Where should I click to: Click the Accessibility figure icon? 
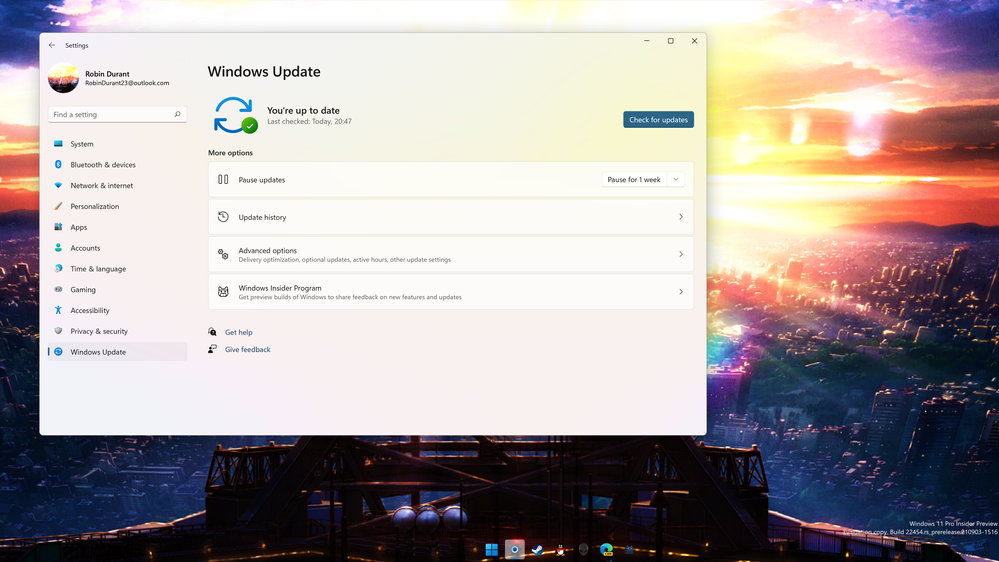(x=58, y=310)
